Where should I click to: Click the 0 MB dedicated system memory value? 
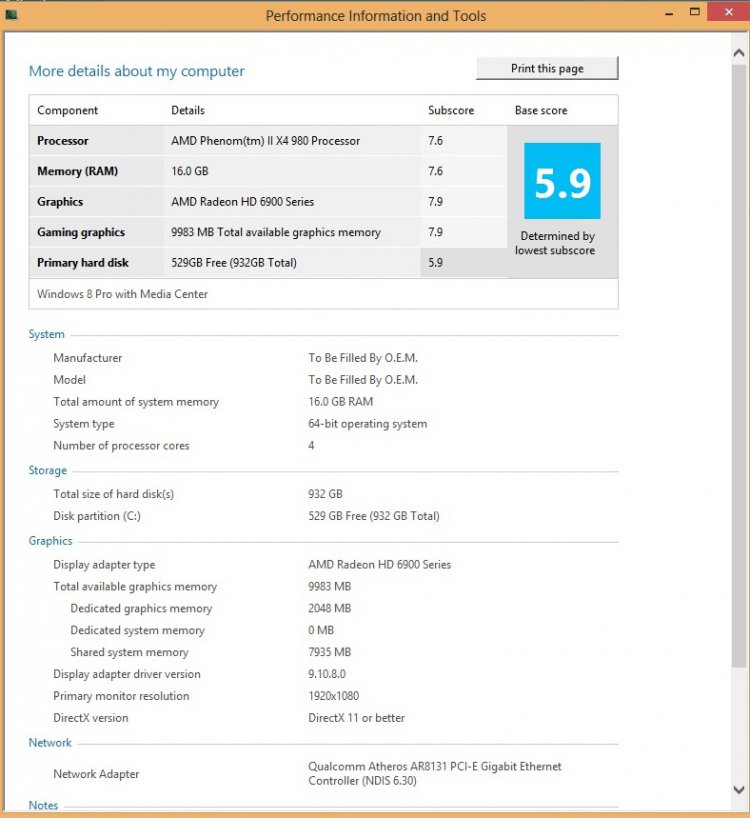point(321,630)
